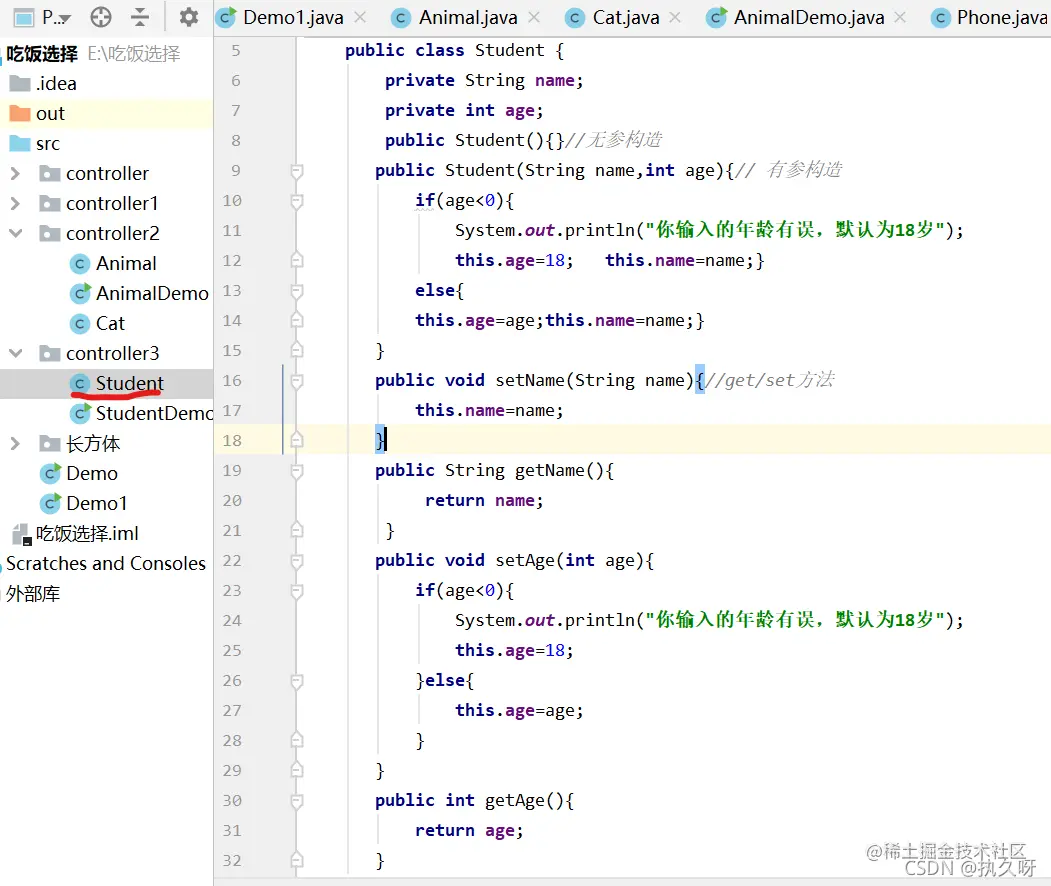The image size is (1051, 886).
Task: Place cursor on 'return name;' text
Action: pos(484,501)
